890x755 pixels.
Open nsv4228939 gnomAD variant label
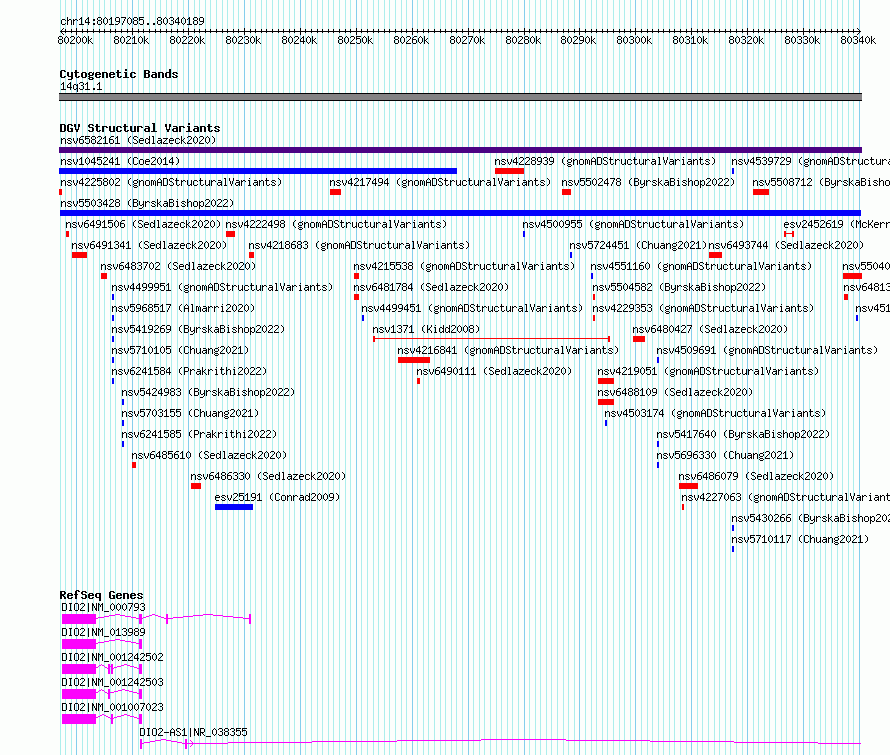coord(605,161)
